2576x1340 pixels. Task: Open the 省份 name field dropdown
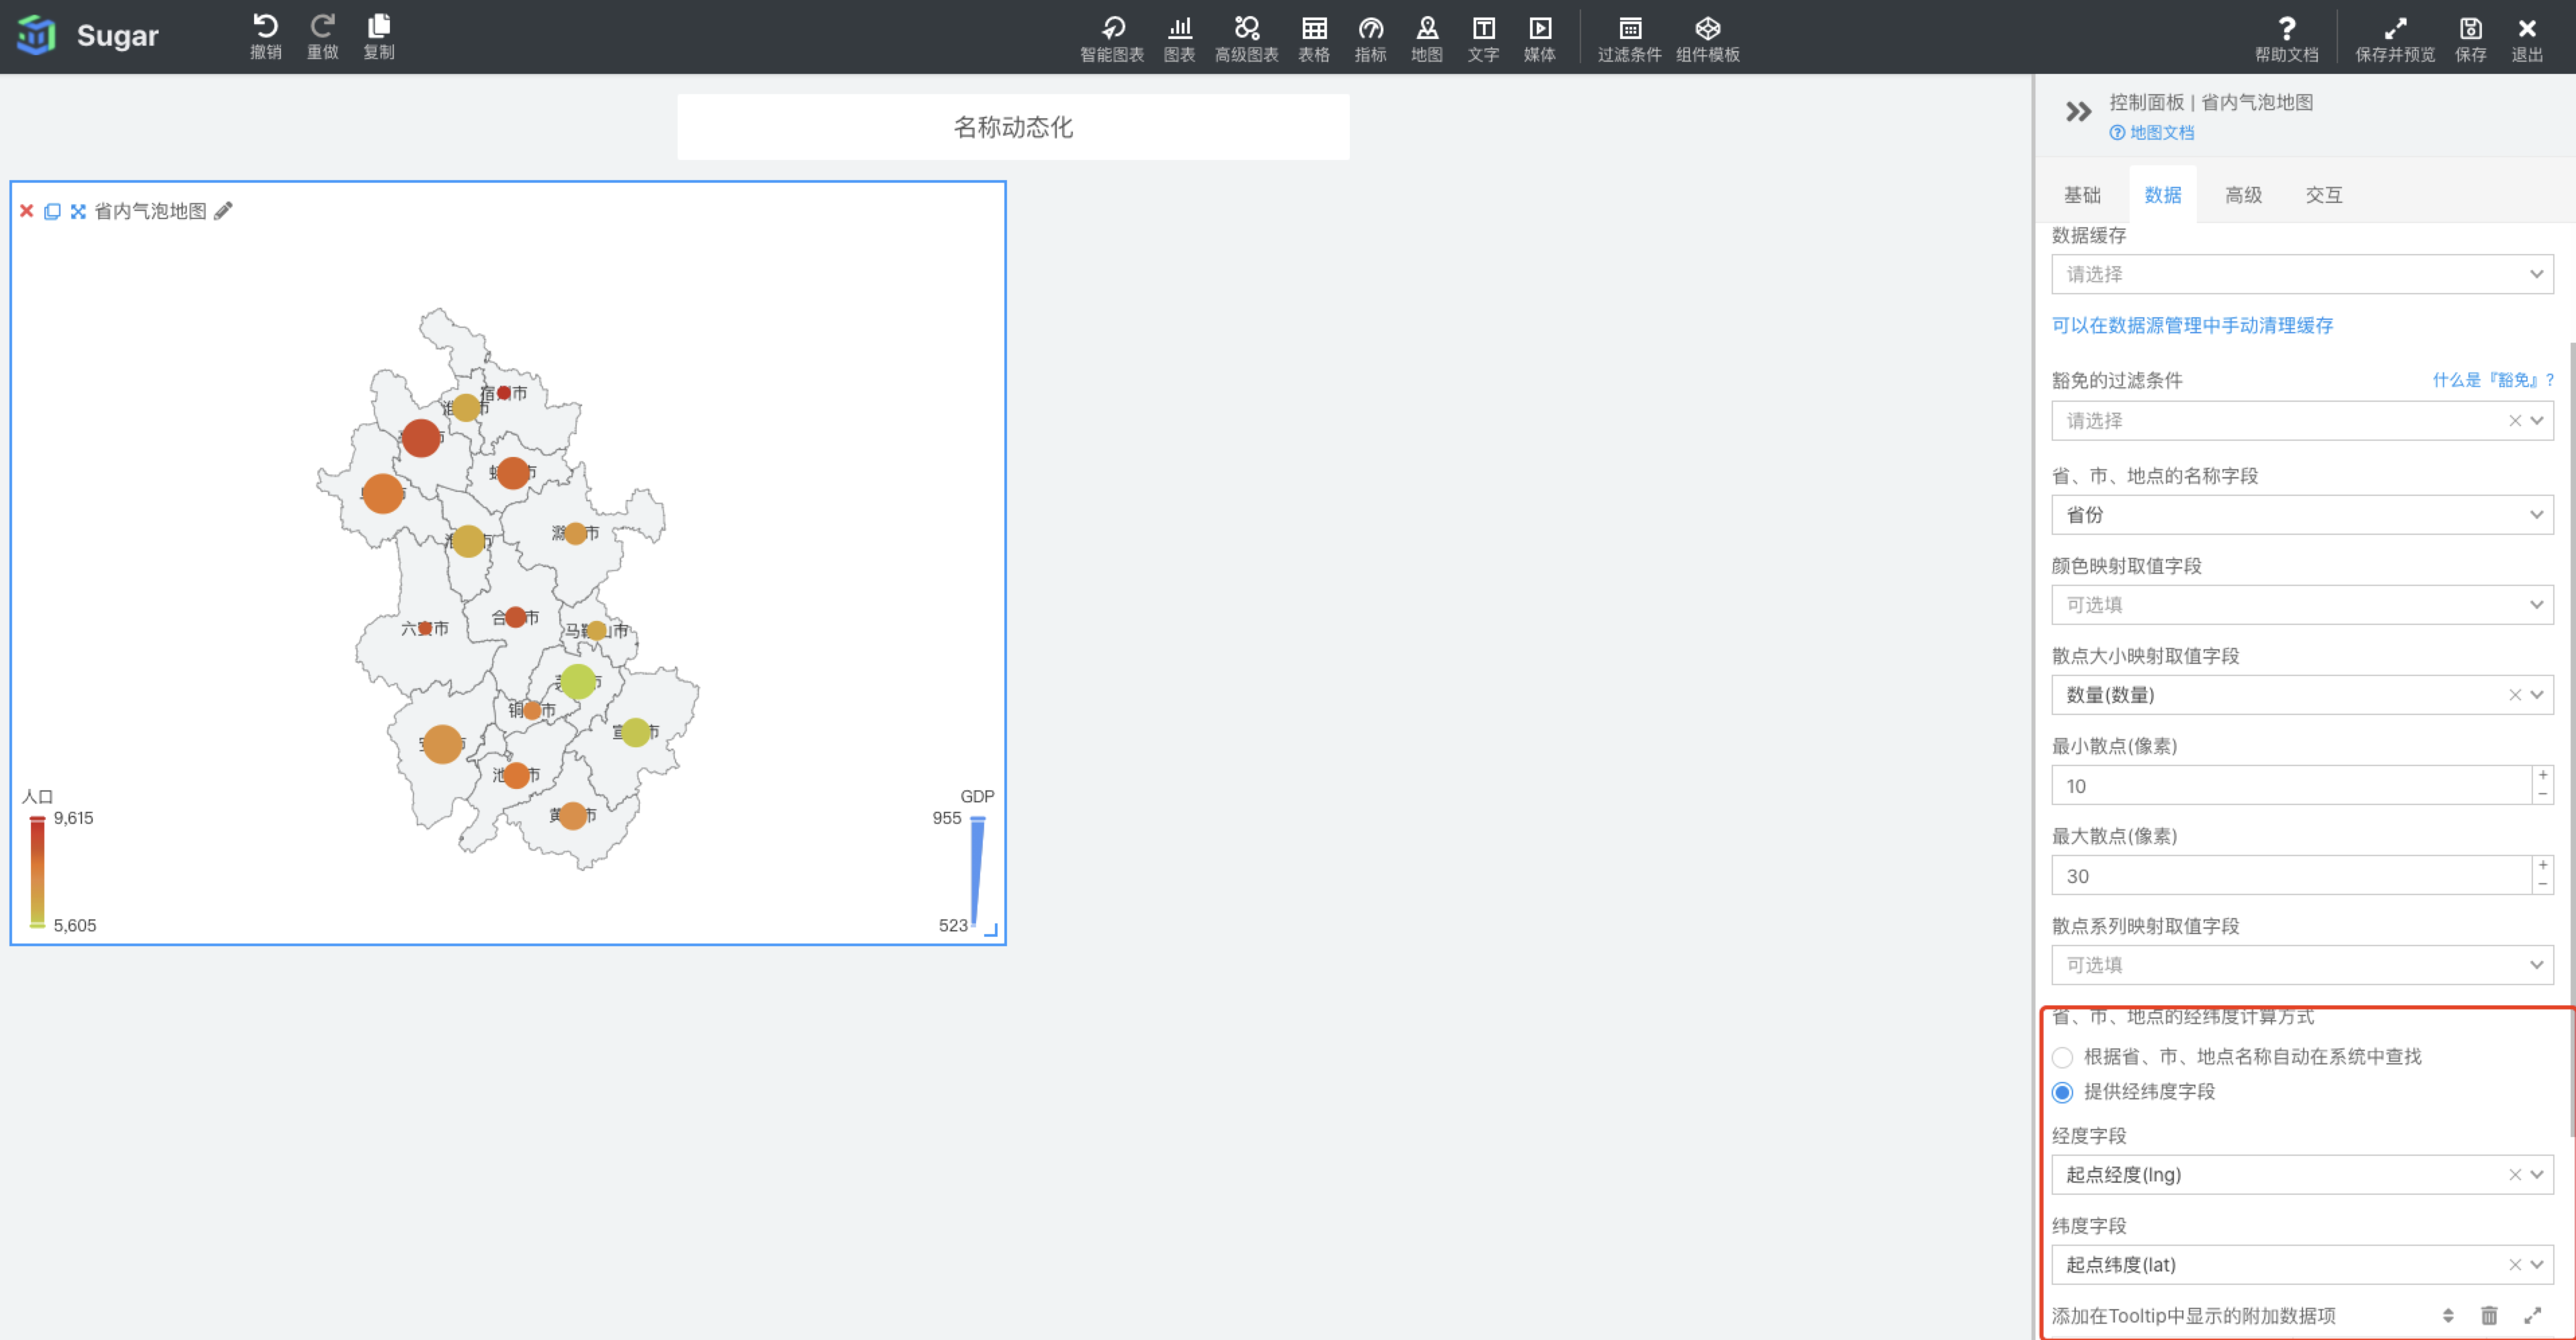[x=2302, y=515]
